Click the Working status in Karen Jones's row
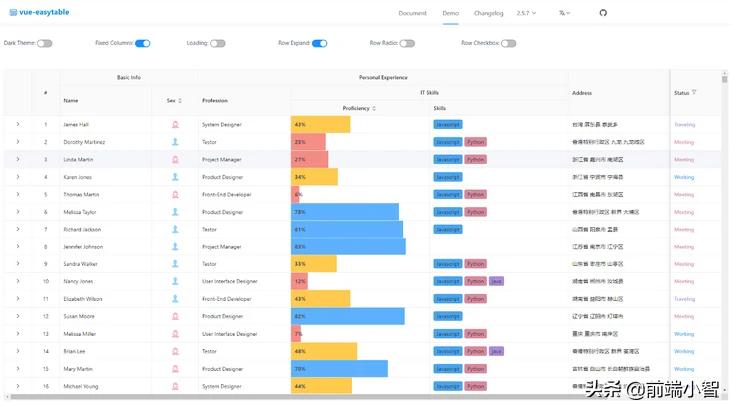This screenshot has width=732, height=411. [x=684, y=177]
